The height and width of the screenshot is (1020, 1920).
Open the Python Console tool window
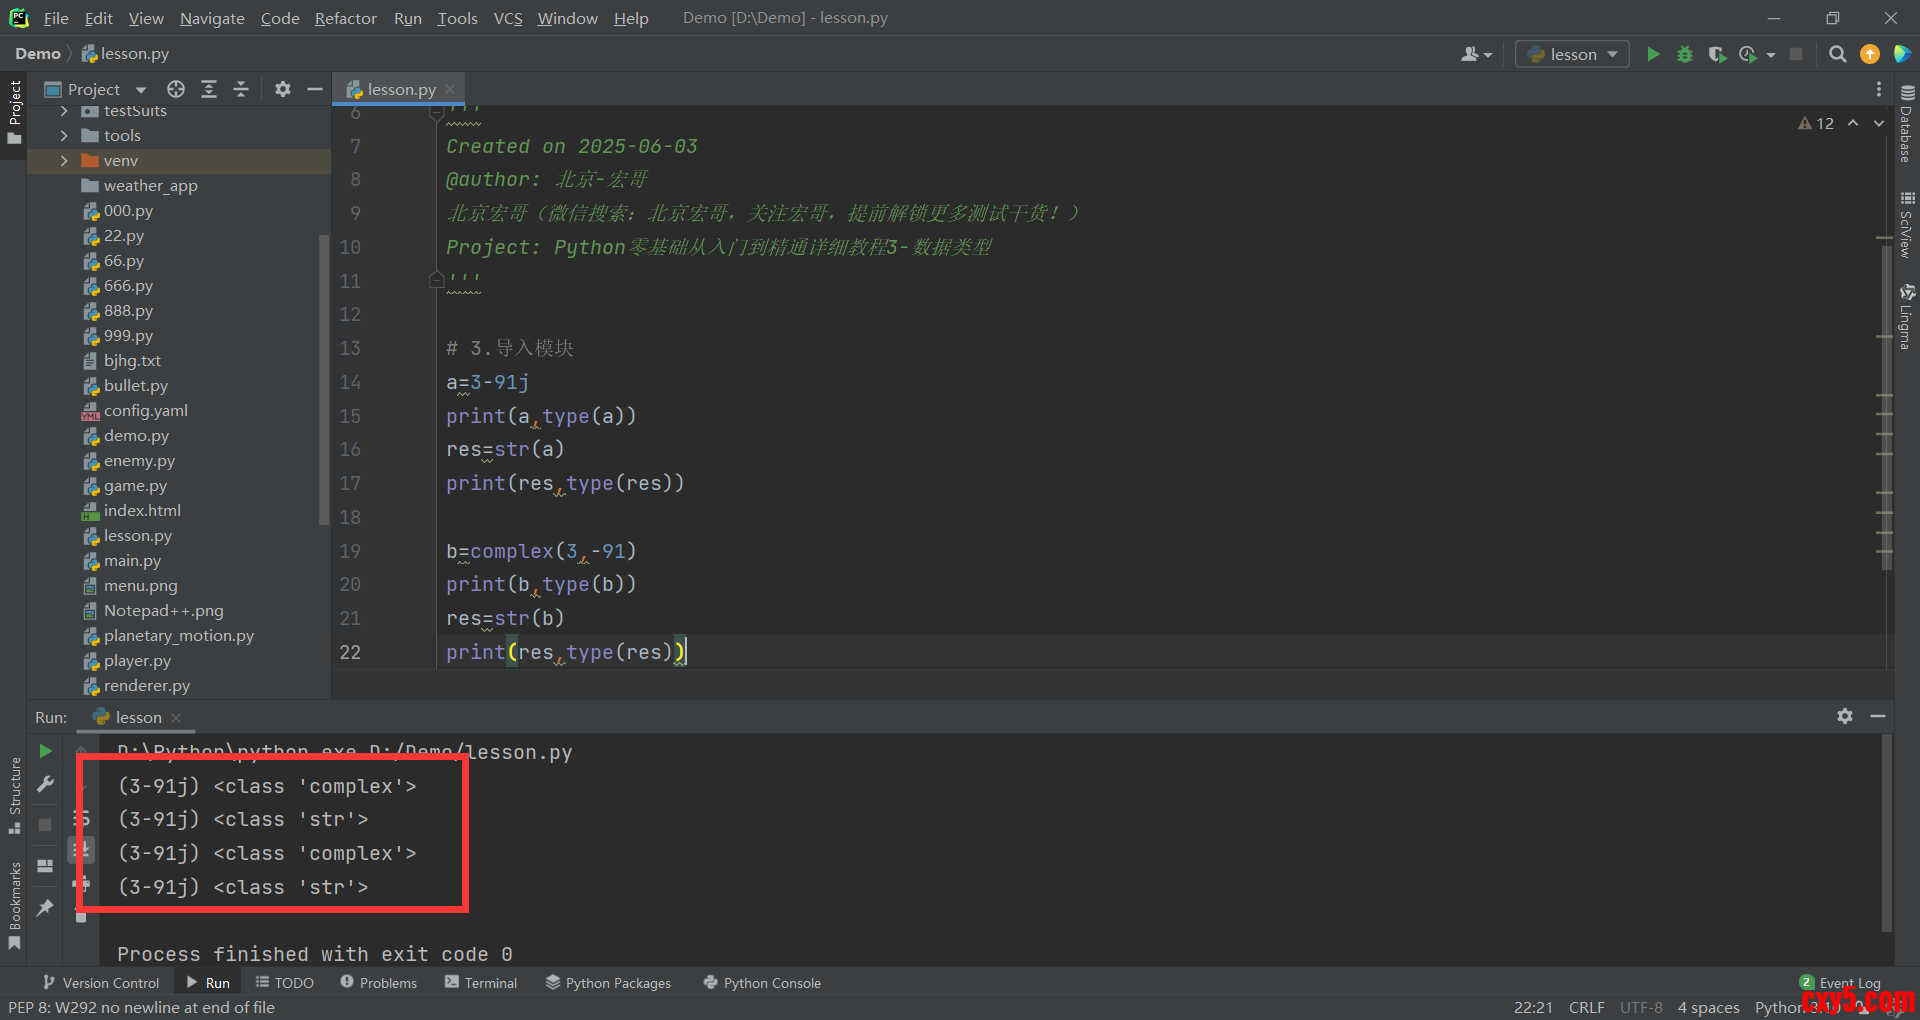coord(762,983)
